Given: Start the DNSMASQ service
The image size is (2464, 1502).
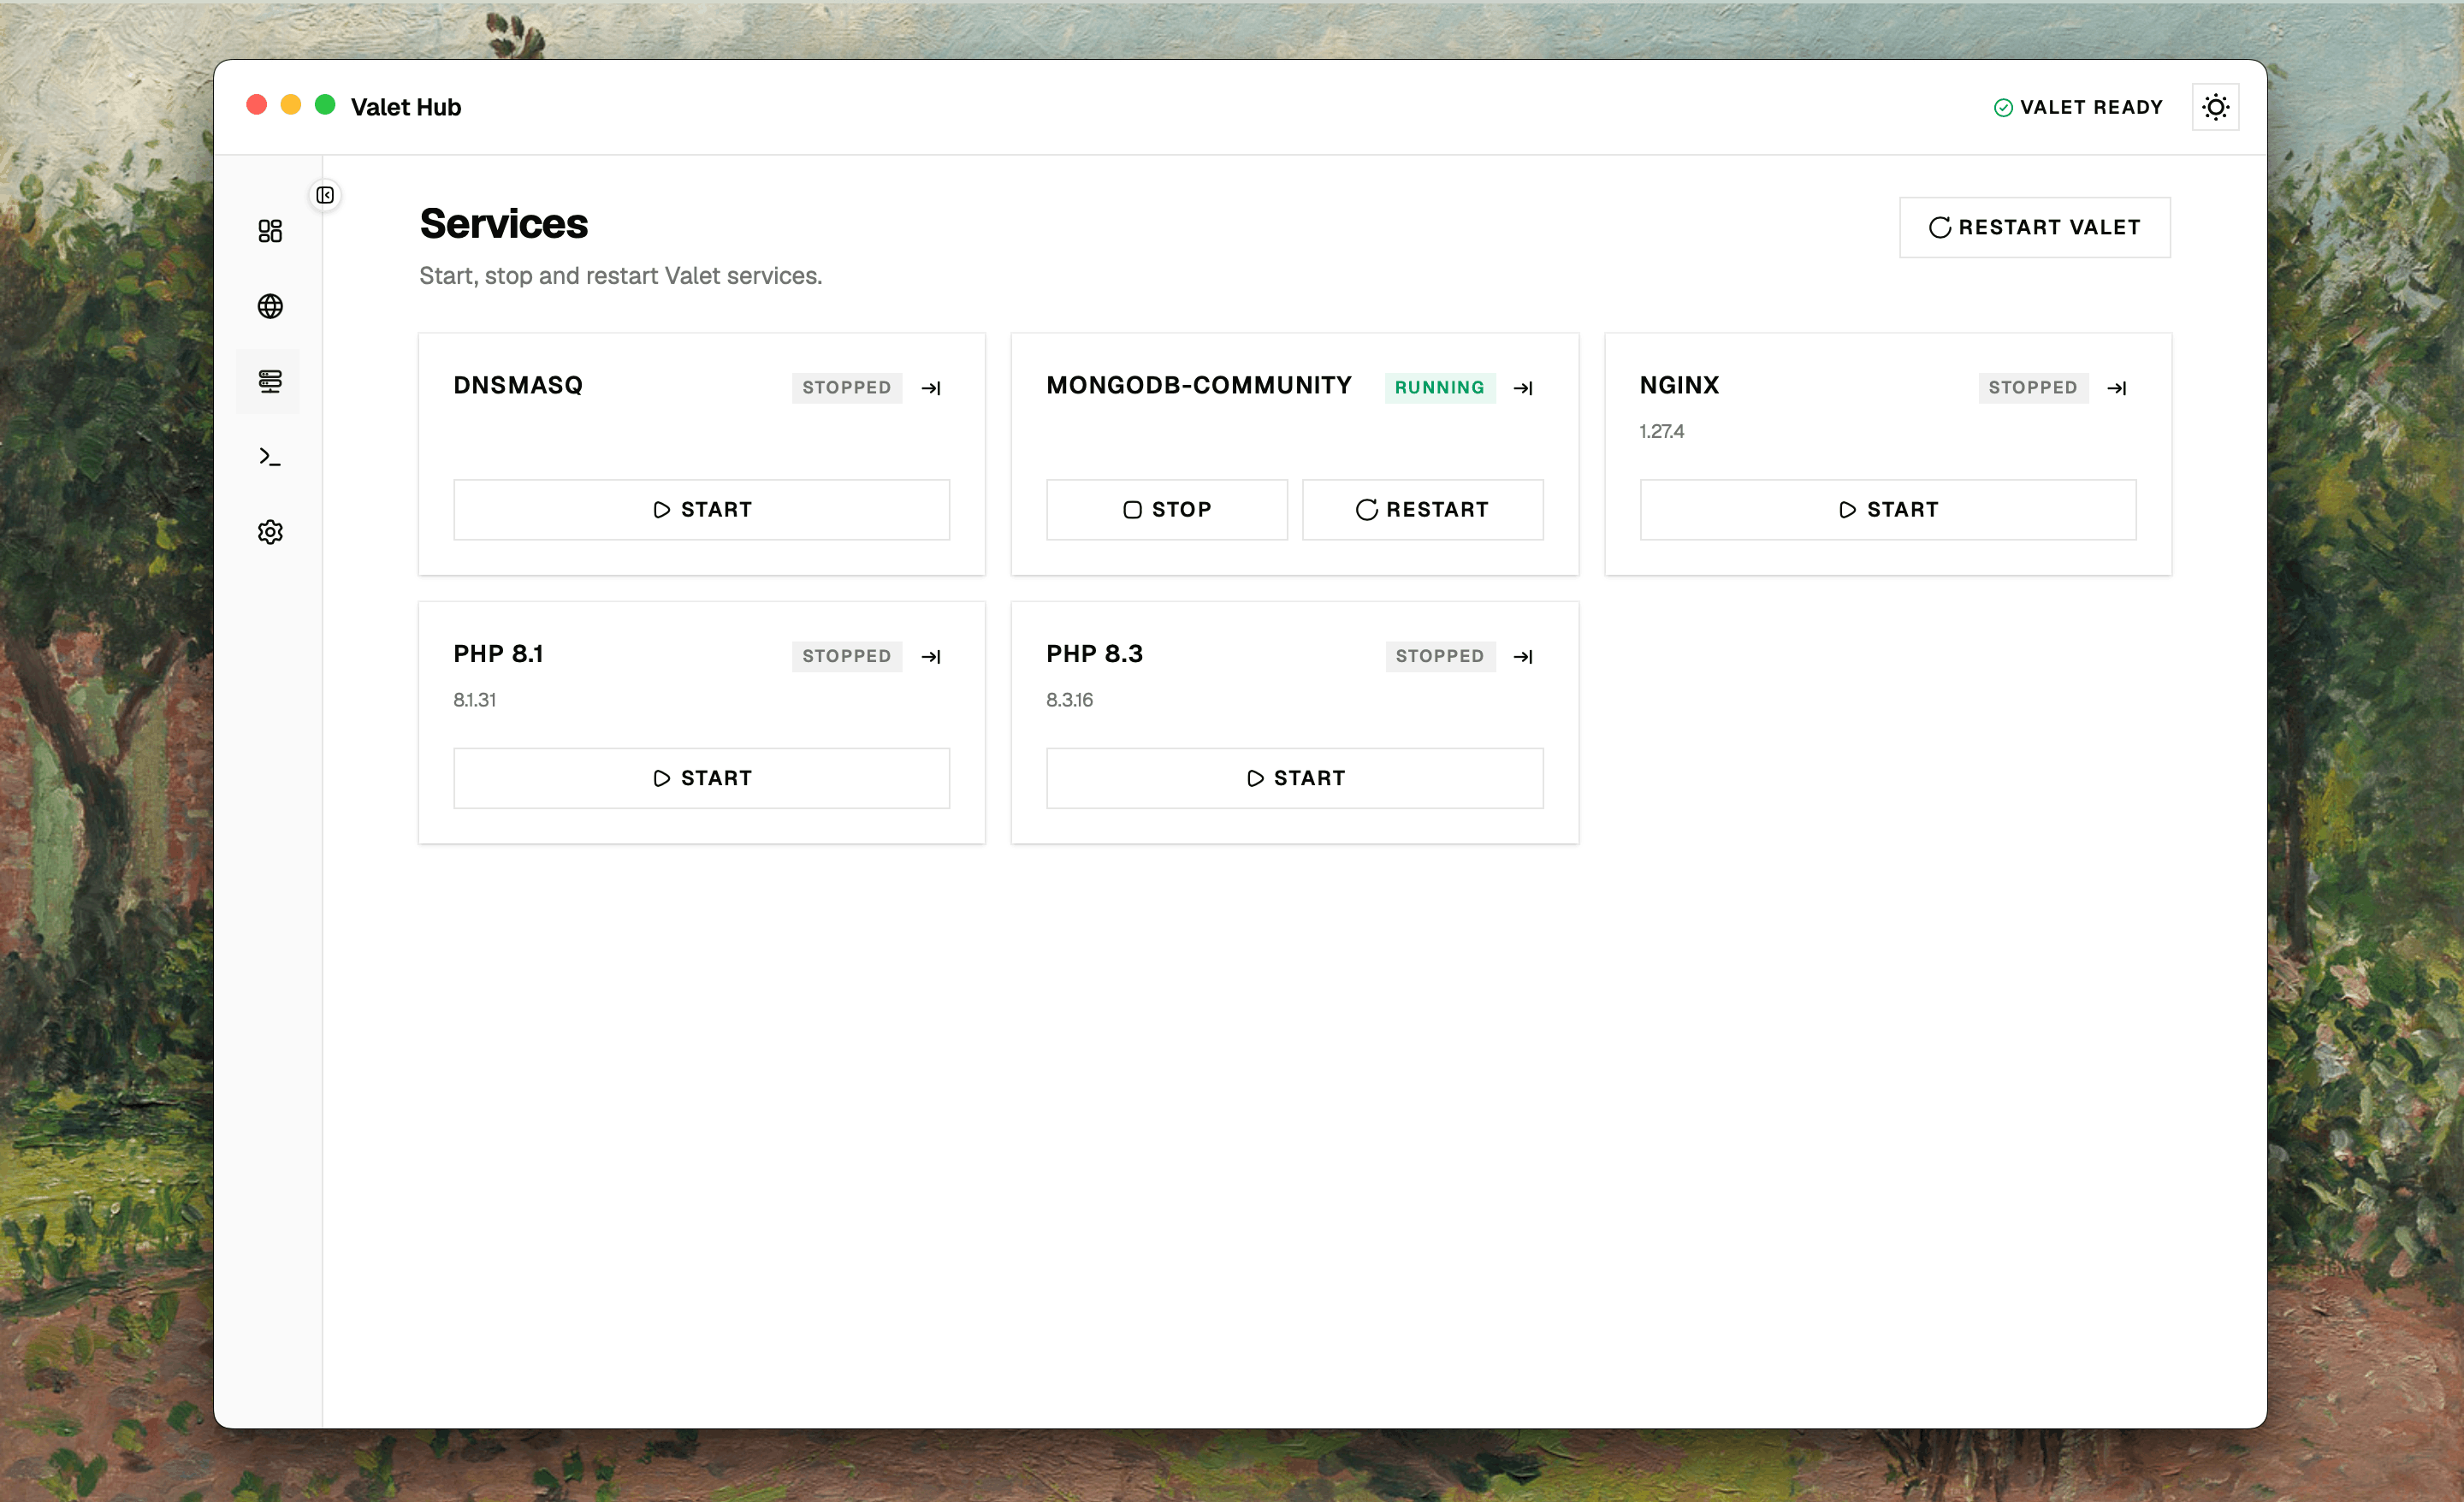Looking at the screenshot, I should click(701, 510).
